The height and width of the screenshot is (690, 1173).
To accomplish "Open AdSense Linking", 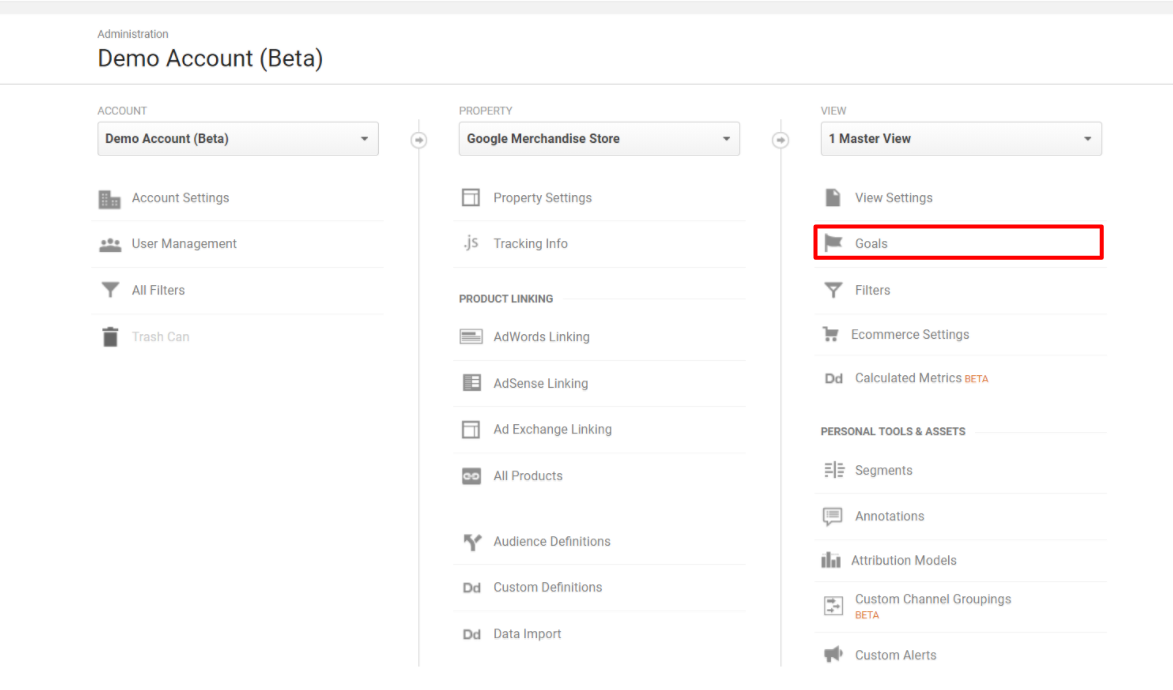I will (541, 383).
